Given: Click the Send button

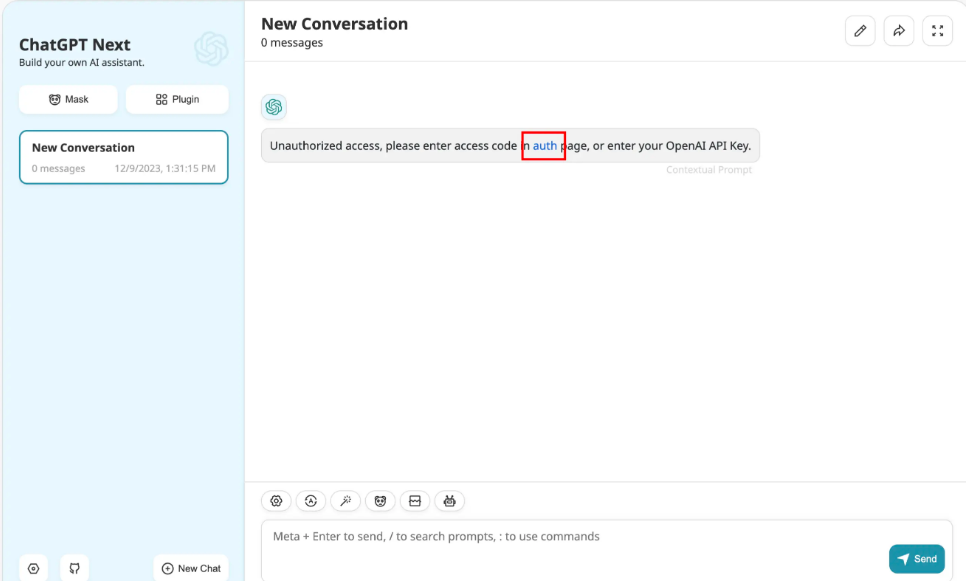Looking at the screenshot, I should pos(917,559).
